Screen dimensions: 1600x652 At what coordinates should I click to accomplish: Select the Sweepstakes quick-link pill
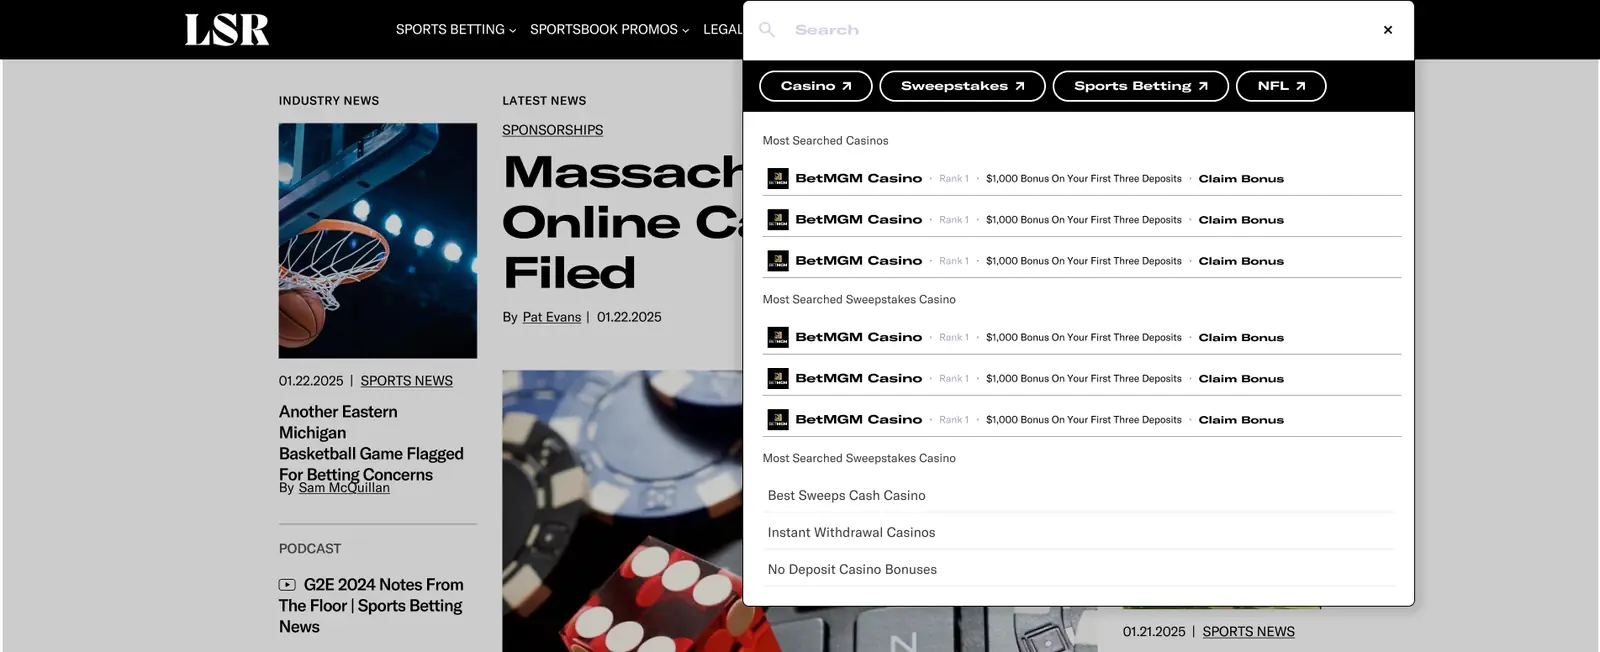click(x=962, y=86)
